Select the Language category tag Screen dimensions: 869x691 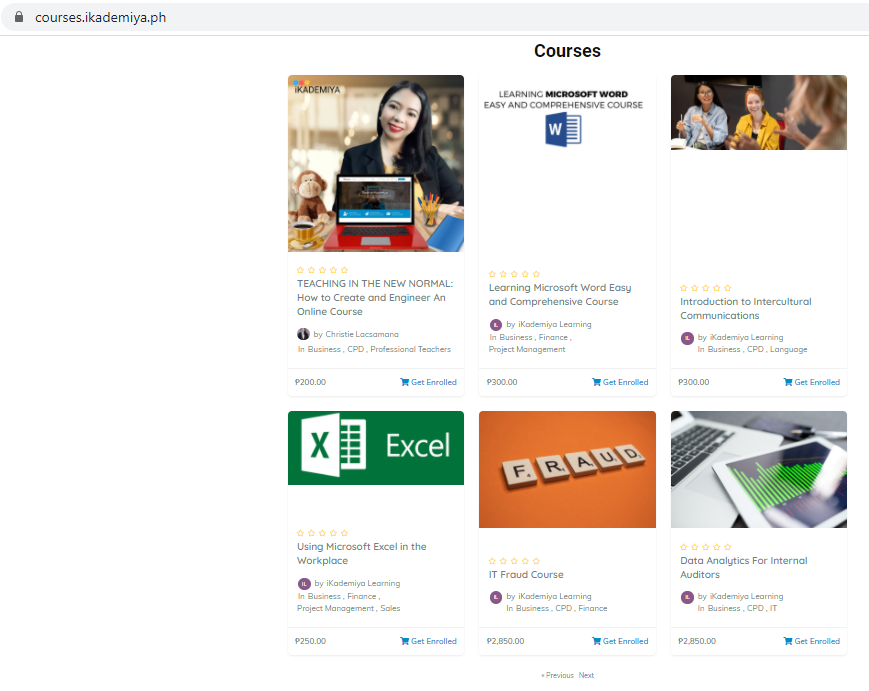pos(788,349)
